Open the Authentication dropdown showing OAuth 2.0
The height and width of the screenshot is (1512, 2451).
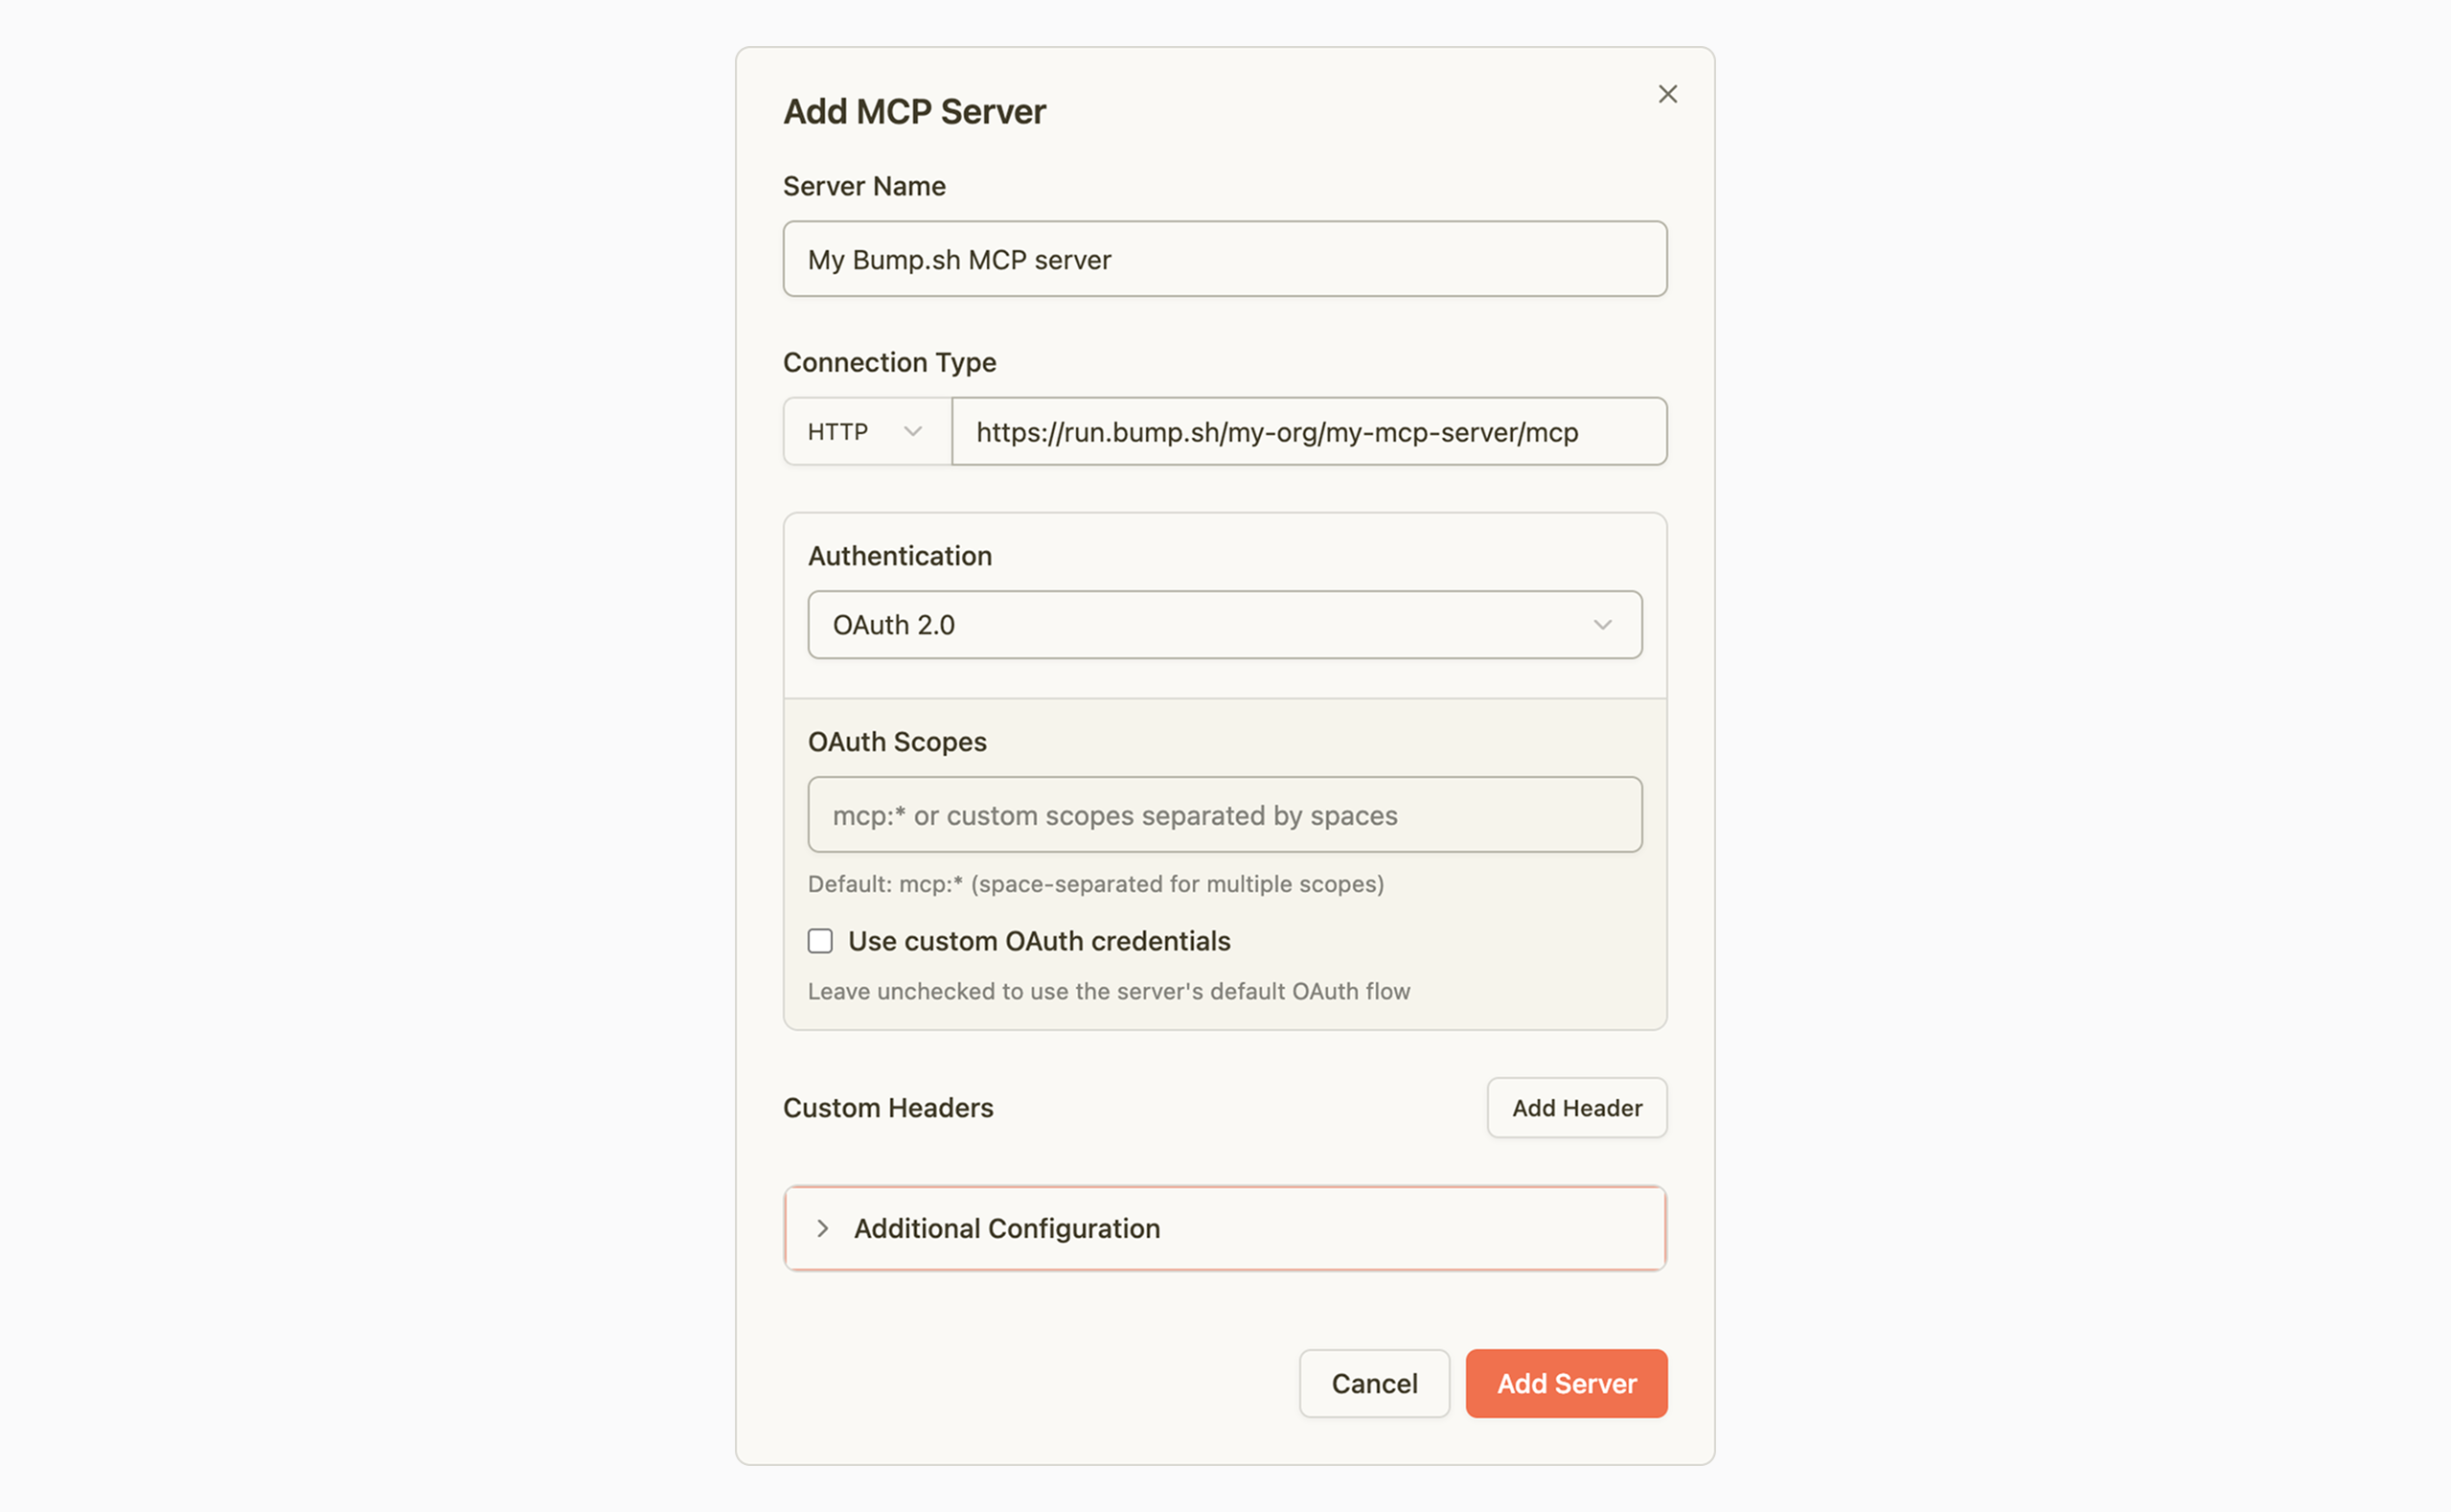coord(1224,625)
